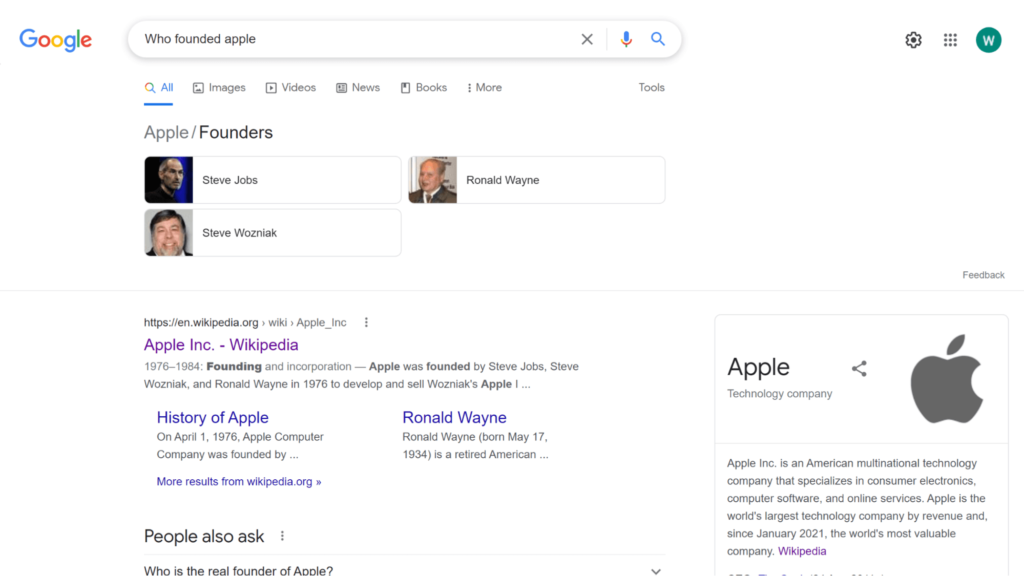Viewport: 1024px width, 576px height.
Task: Open the More search categories menu
Action: pyautogui.click(x=485, y=88)
